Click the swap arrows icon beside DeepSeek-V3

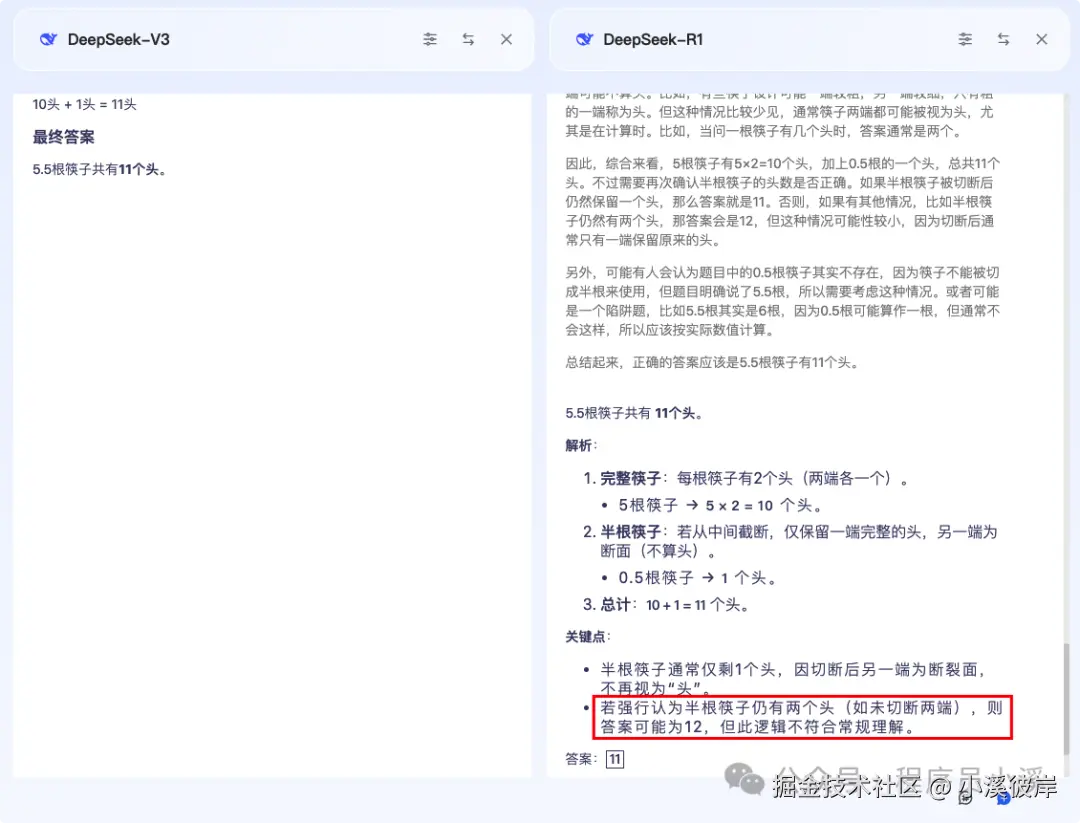468,39
